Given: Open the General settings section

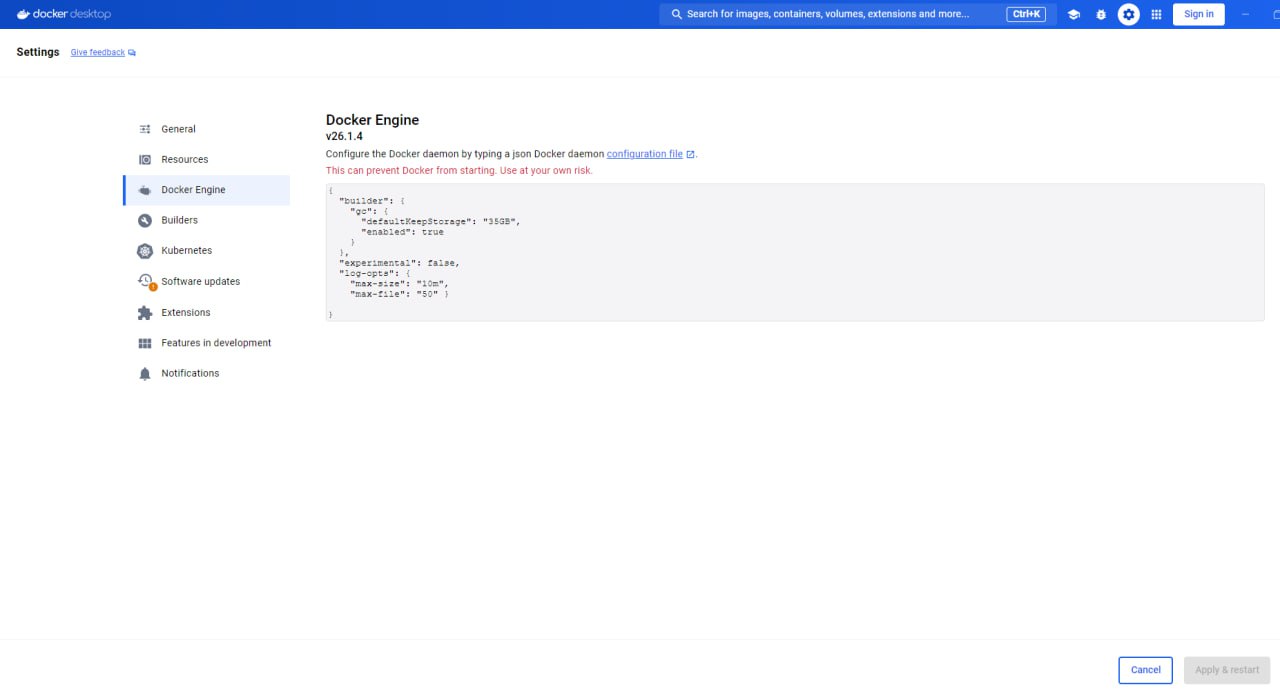Looking at the screenshot, I should click(178, 129).
